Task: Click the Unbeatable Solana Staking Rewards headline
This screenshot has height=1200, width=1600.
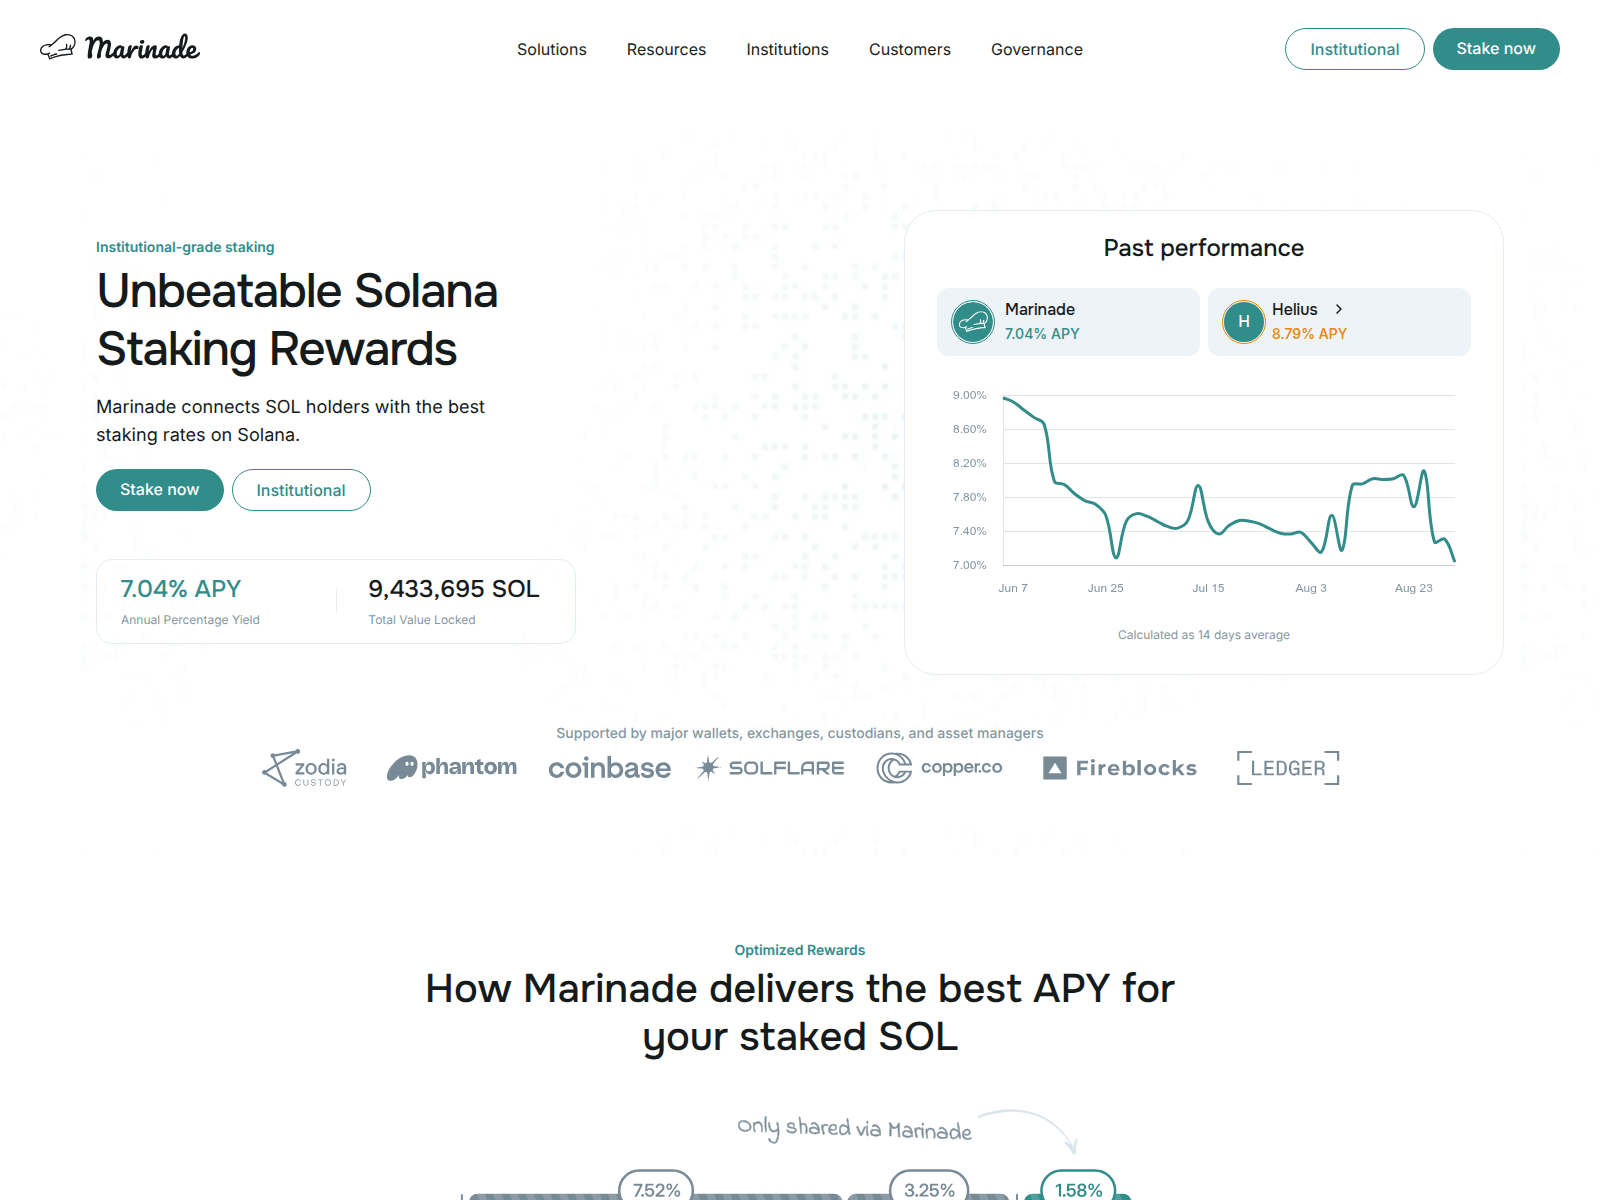Action: point(297,320)
